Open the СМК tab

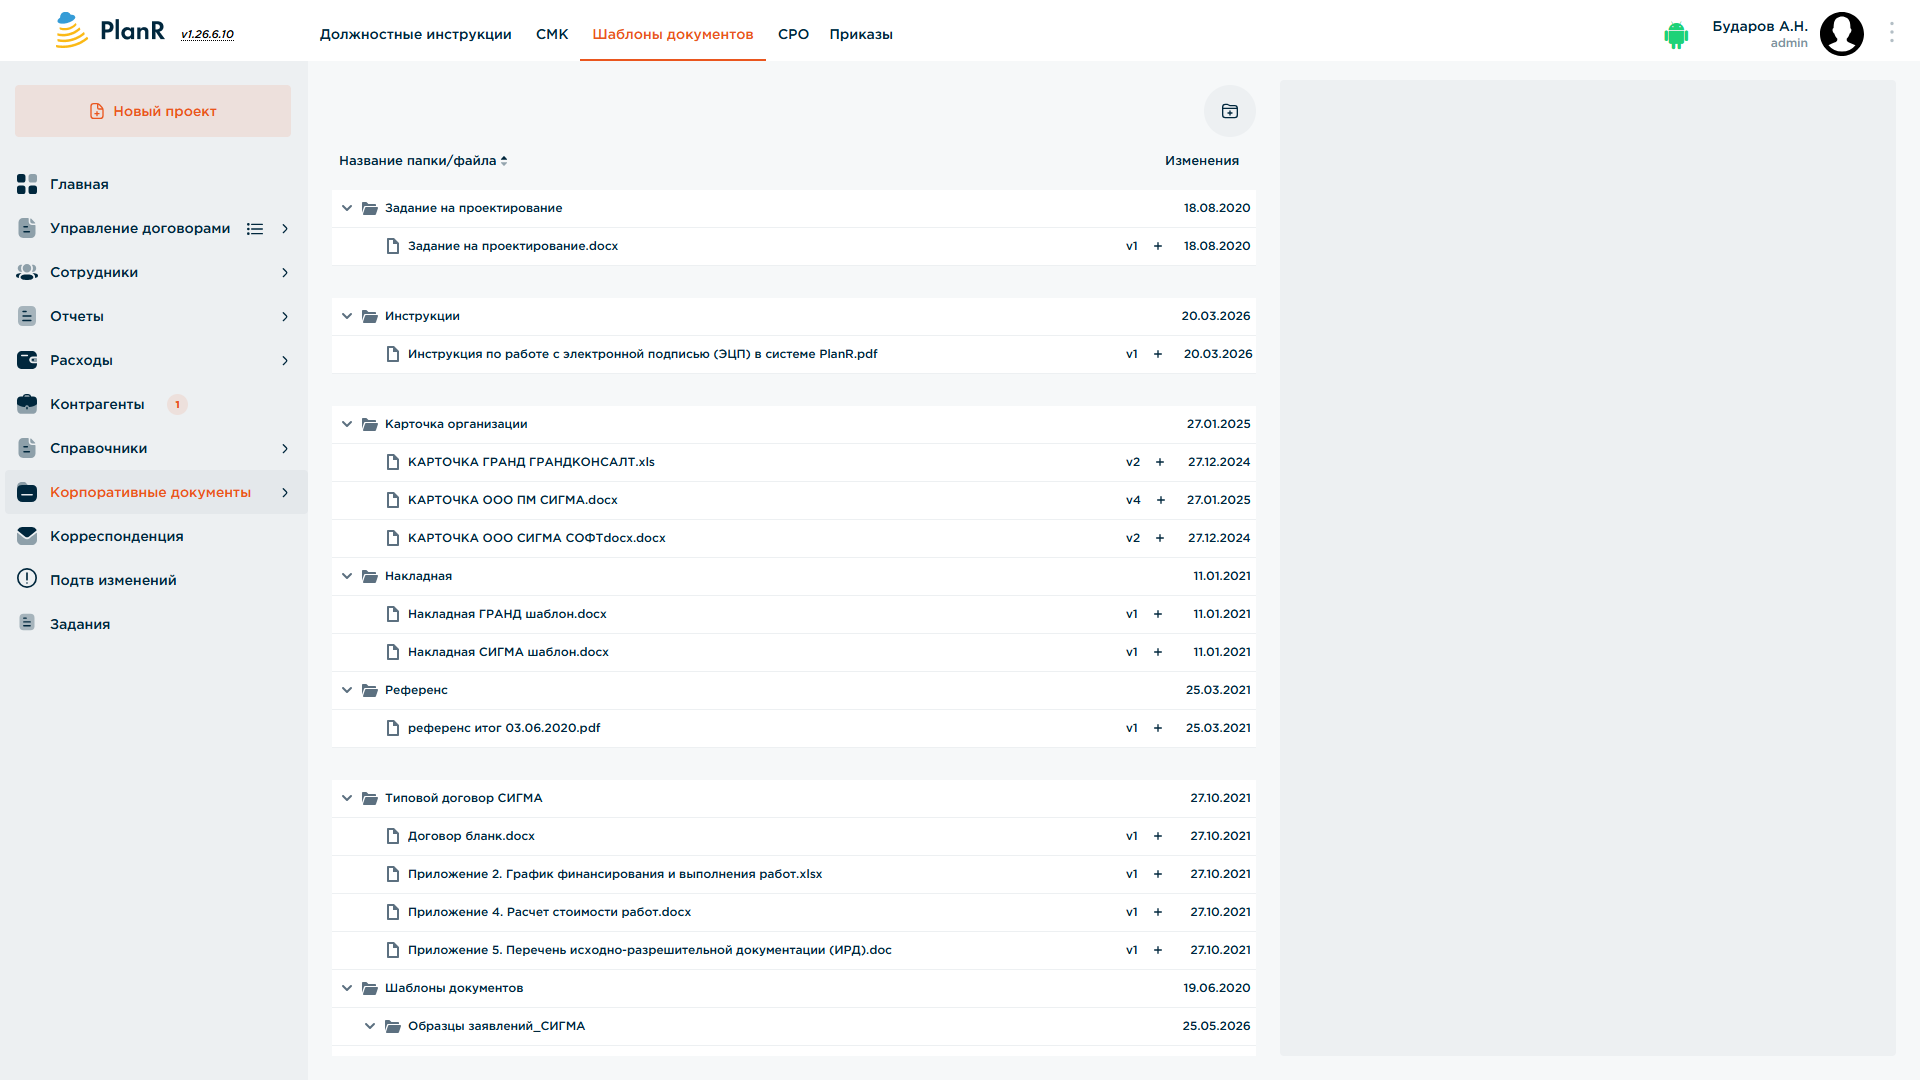click(x=552, y=34)
